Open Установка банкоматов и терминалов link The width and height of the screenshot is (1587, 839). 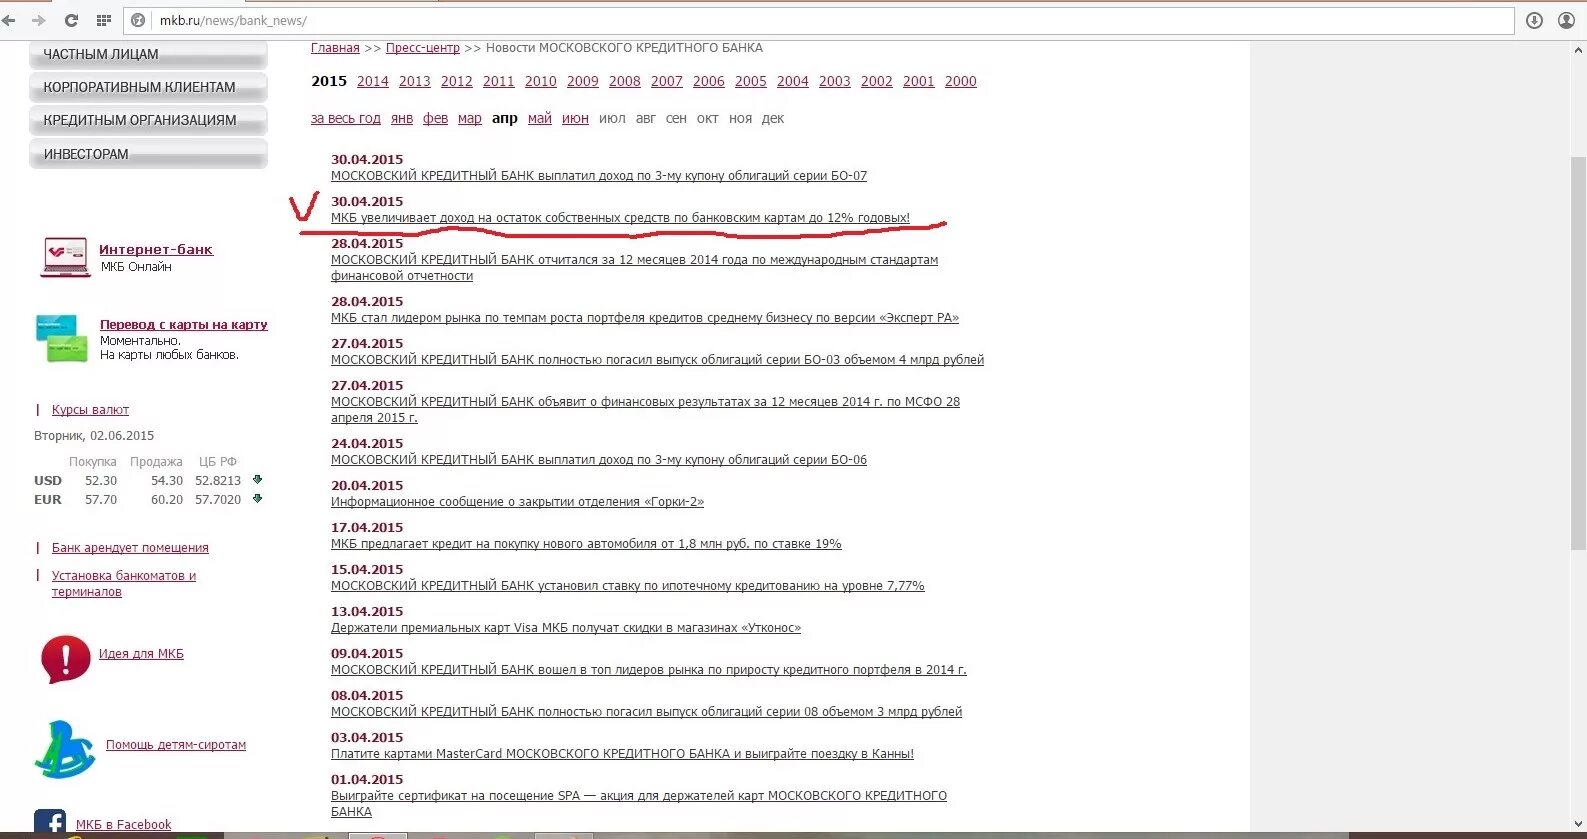(124, 584)
